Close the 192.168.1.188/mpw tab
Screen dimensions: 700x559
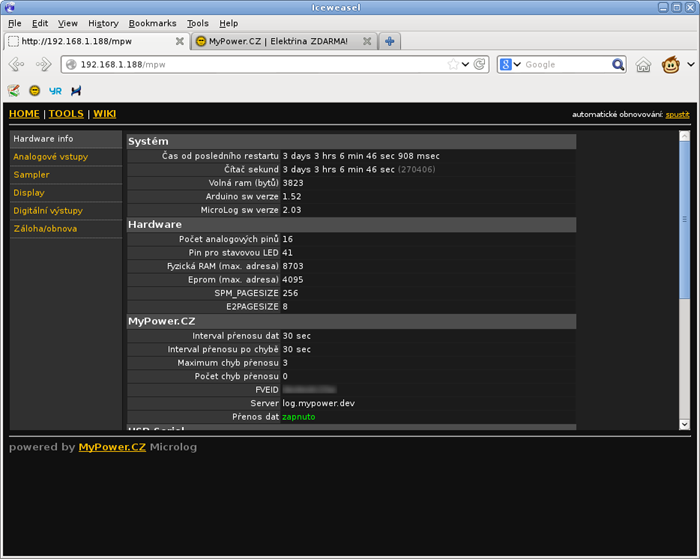click(180, 42)
